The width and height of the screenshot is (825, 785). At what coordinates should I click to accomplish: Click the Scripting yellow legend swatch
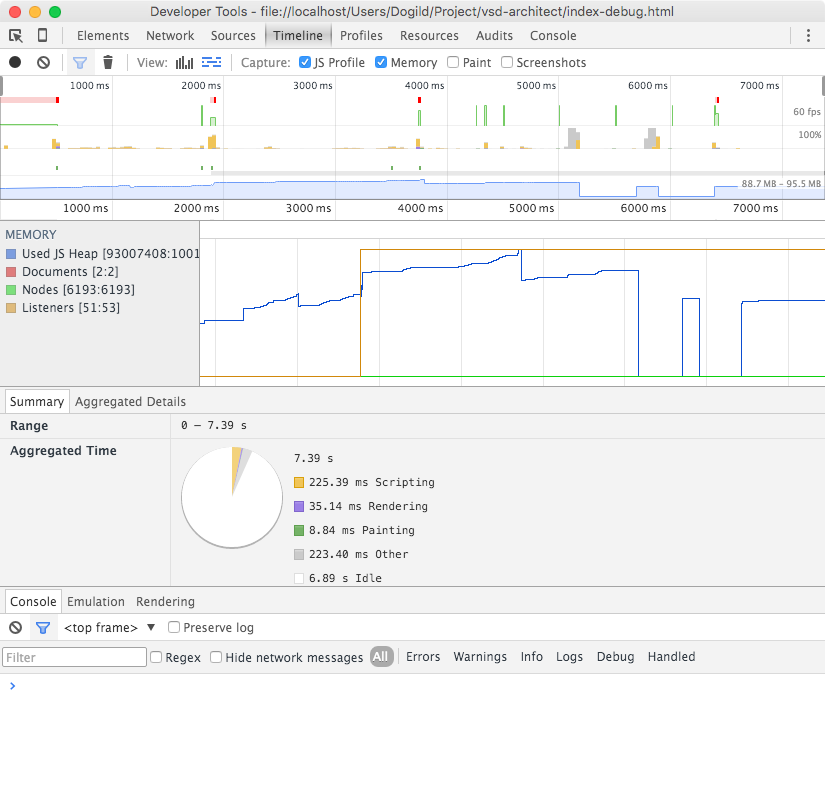[299, 482]
